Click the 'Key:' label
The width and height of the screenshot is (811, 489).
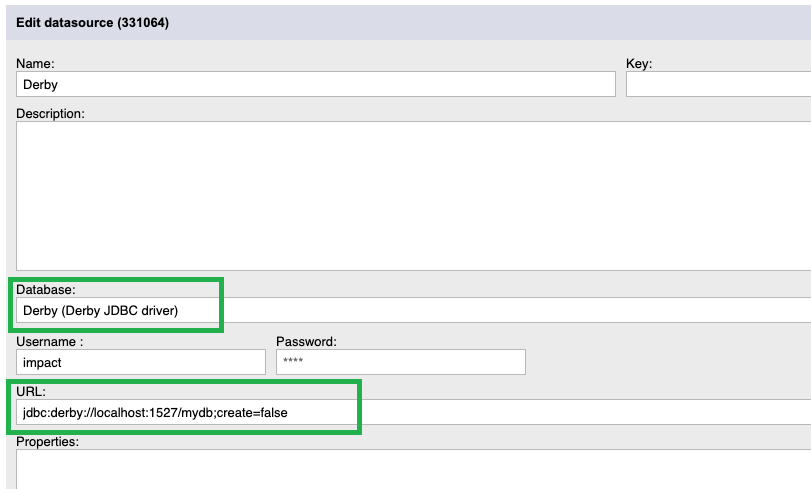click(639, 64)
